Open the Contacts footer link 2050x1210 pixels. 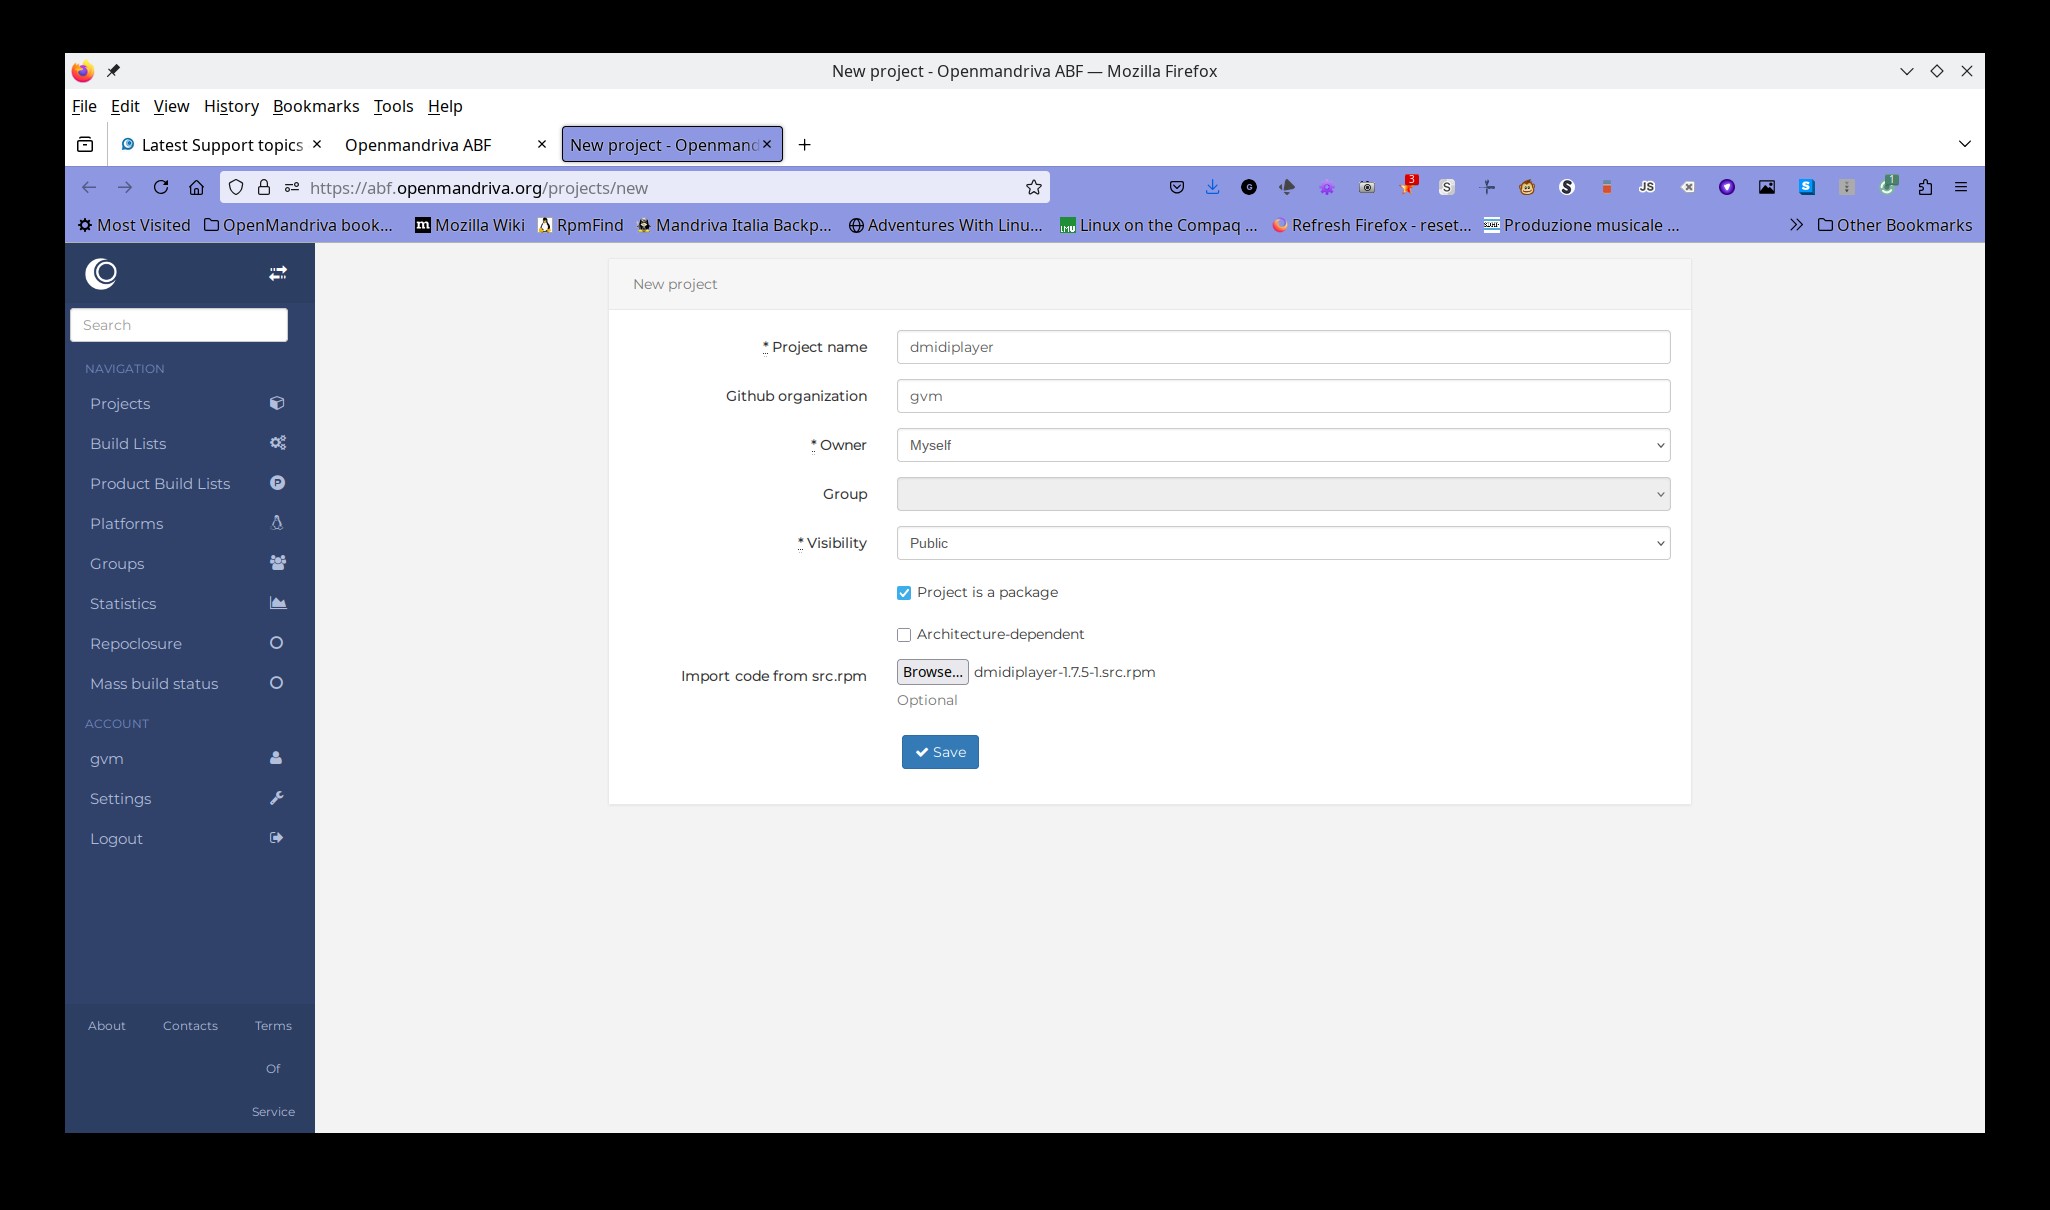click(x=190, y=1026)
